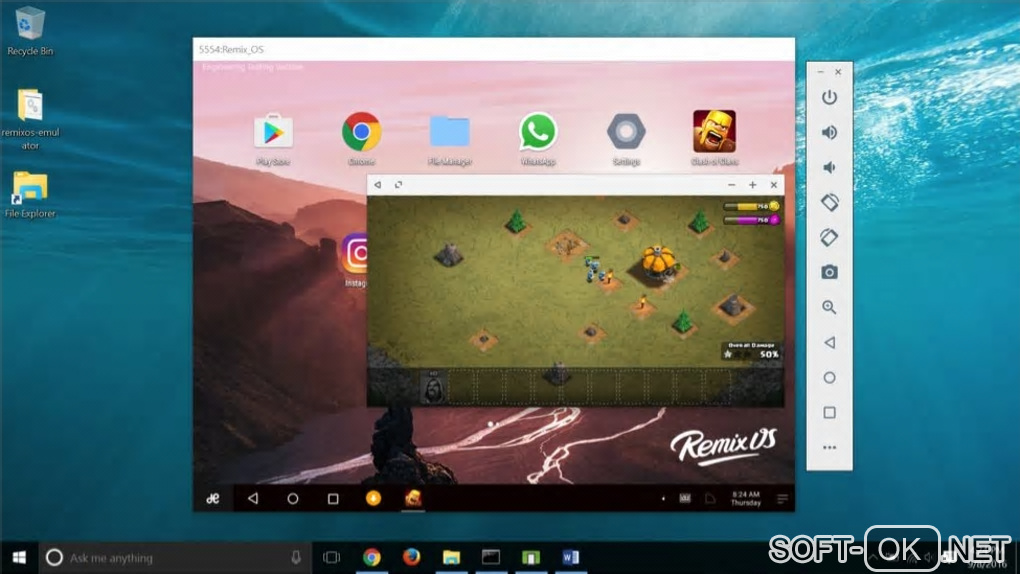This screenshot has width=1020, height=574.
Task: Lower the emulator volume
Action: click(829, 167)
